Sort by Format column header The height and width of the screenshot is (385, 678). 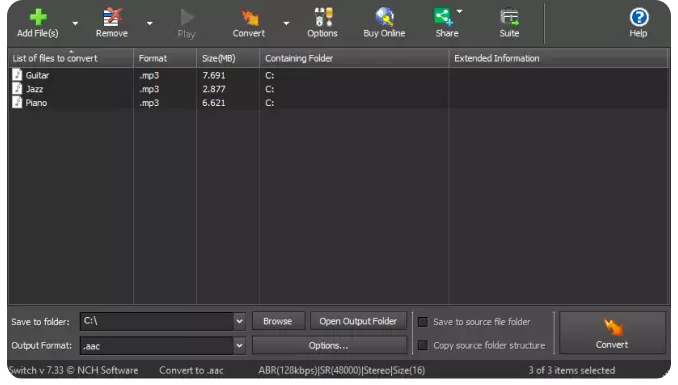point(165,58)
